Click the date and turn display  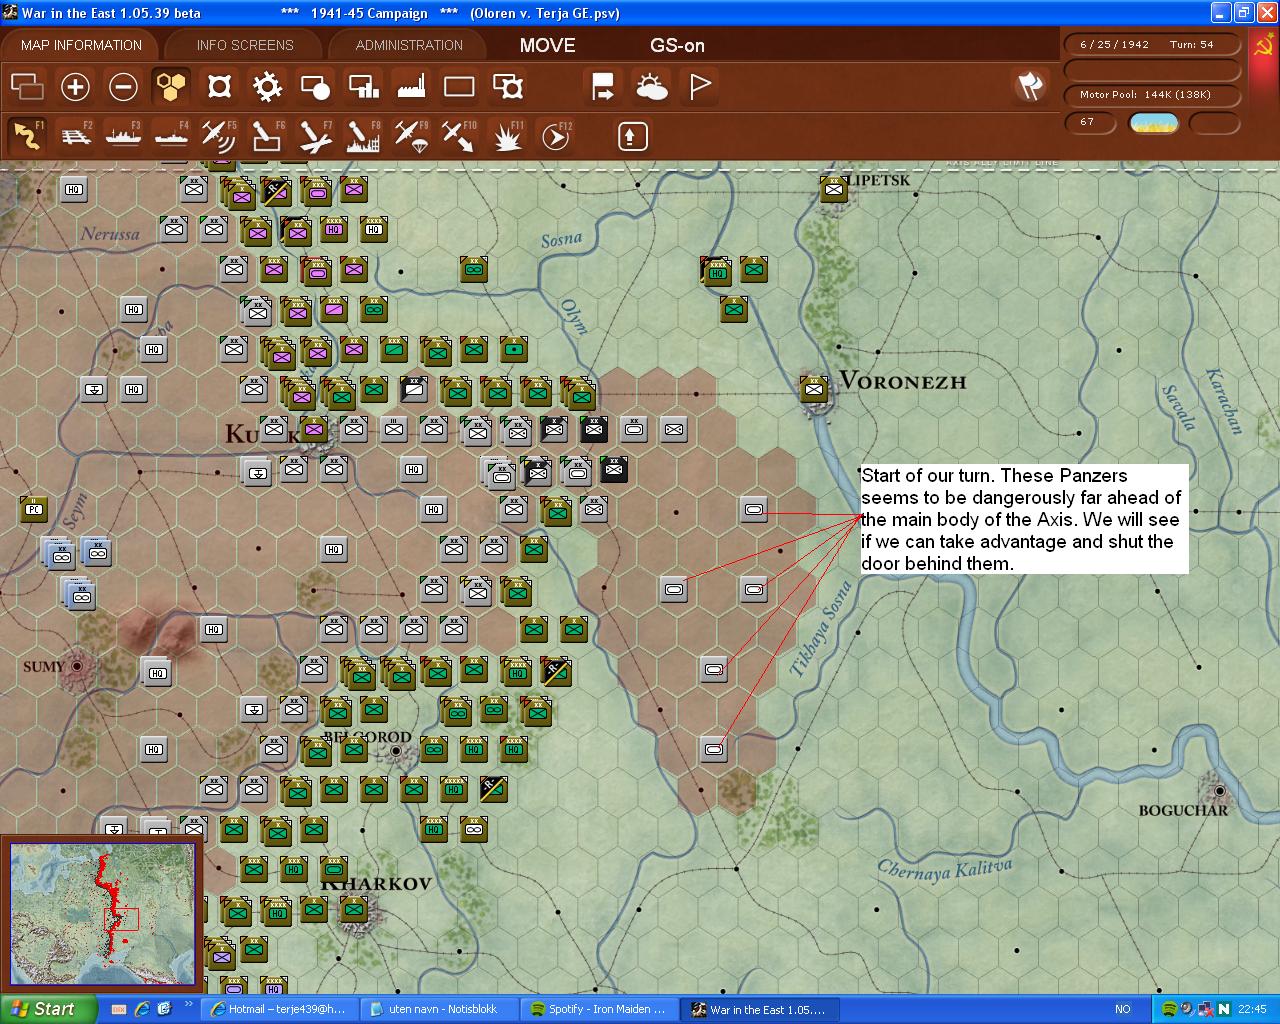[x=1152, y=45]
